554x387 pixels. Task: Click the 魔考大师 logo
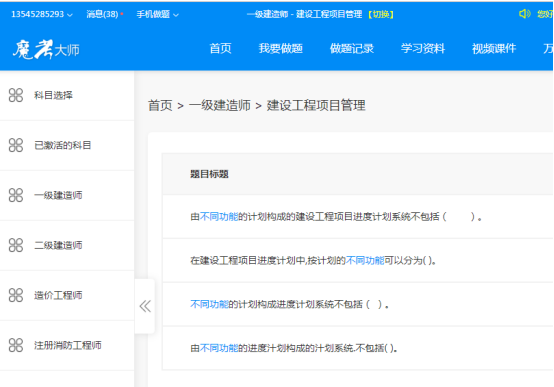point(46,49)
